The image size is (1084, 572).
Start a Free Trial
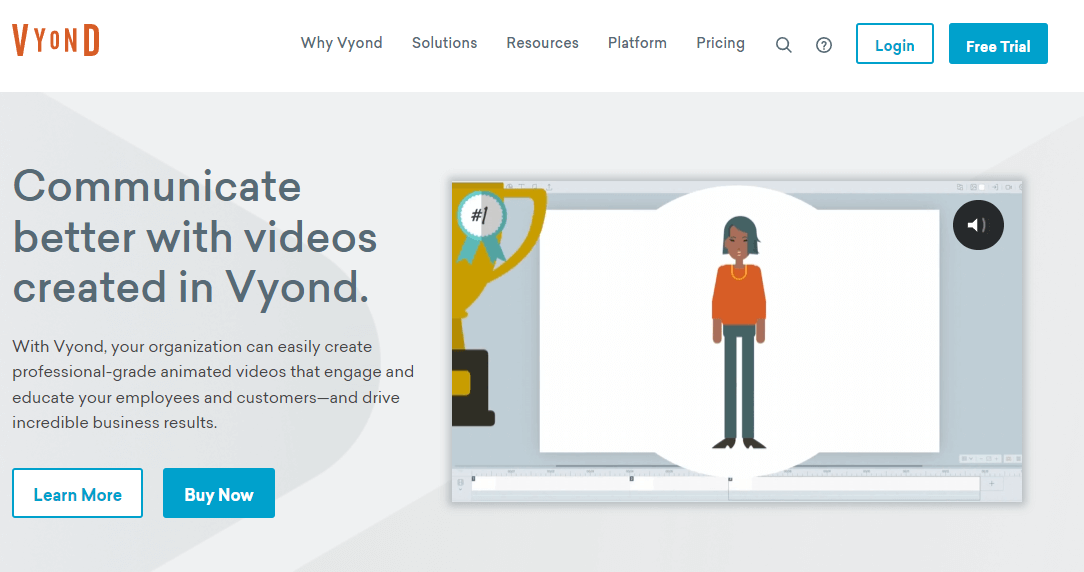click(998, 44)
